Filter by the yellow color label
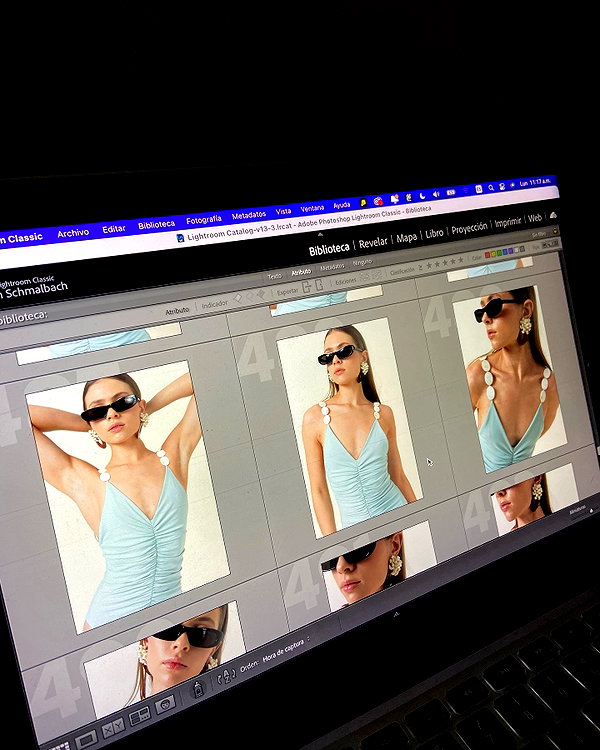The width and height of the screenshot is (600, 750). tap(493, 254)
